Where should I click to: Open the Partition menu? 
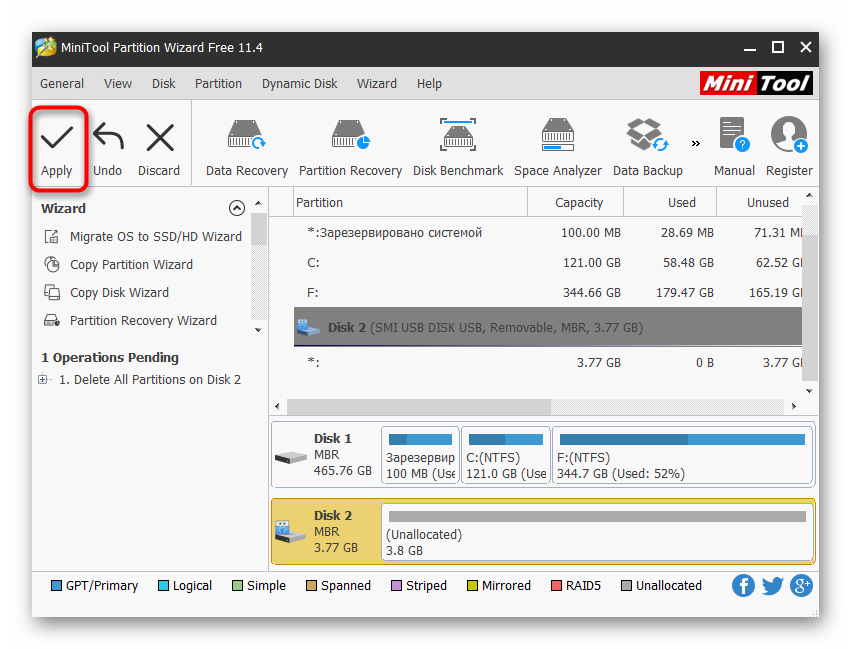(x=218, y=84)
